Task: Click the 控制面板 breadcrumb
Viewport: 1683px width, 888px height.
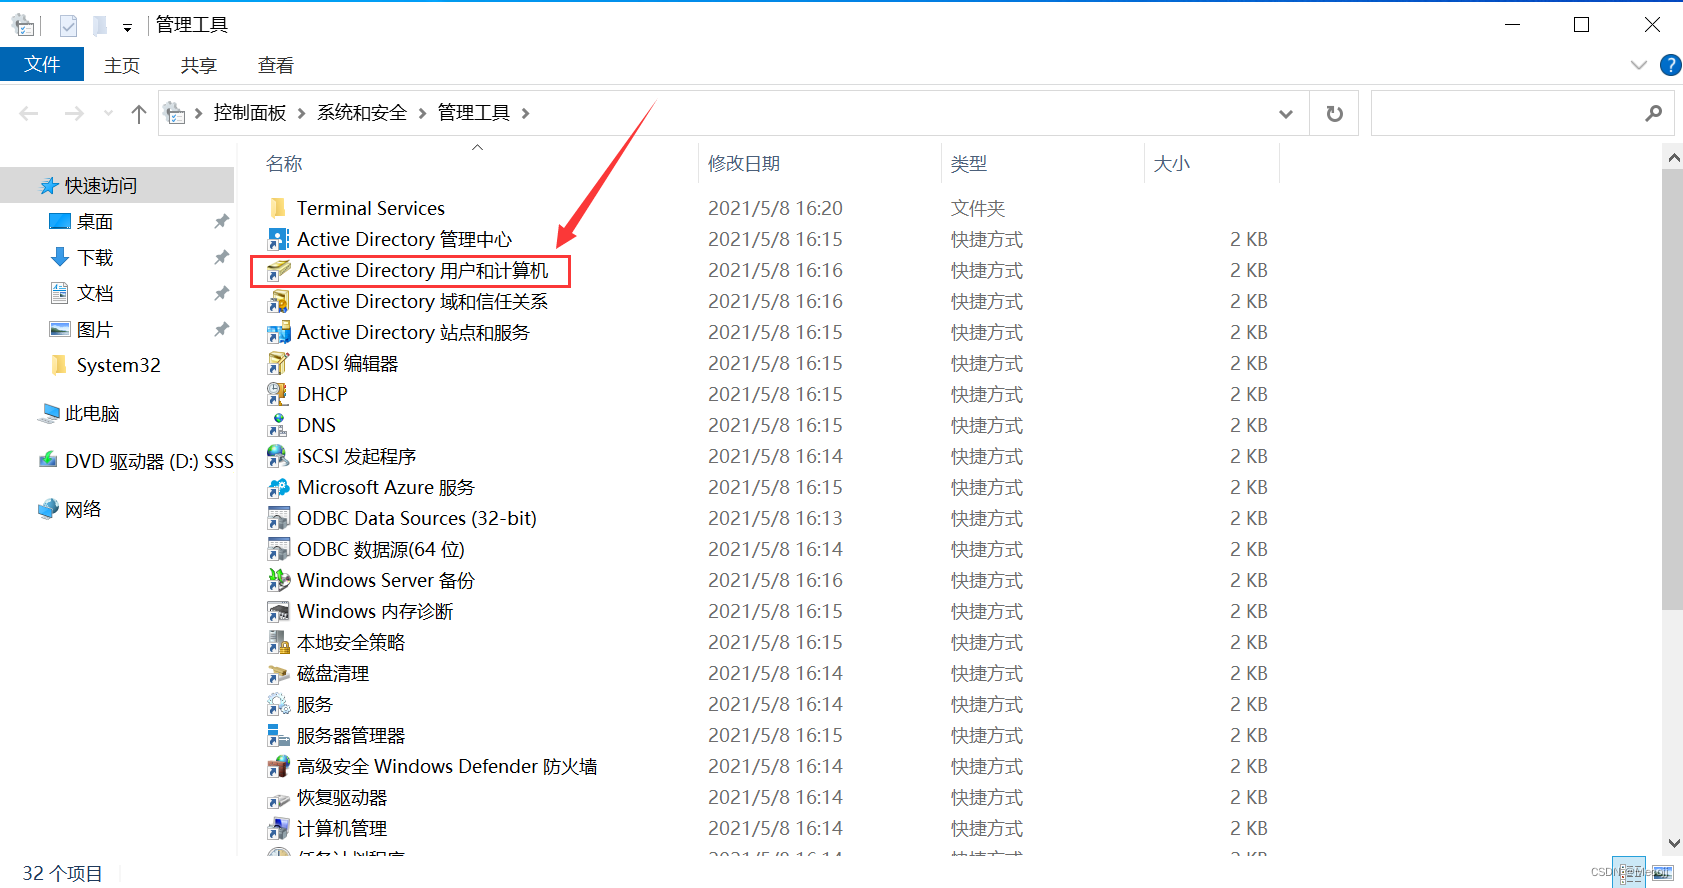Action: [x=250, y=113]
